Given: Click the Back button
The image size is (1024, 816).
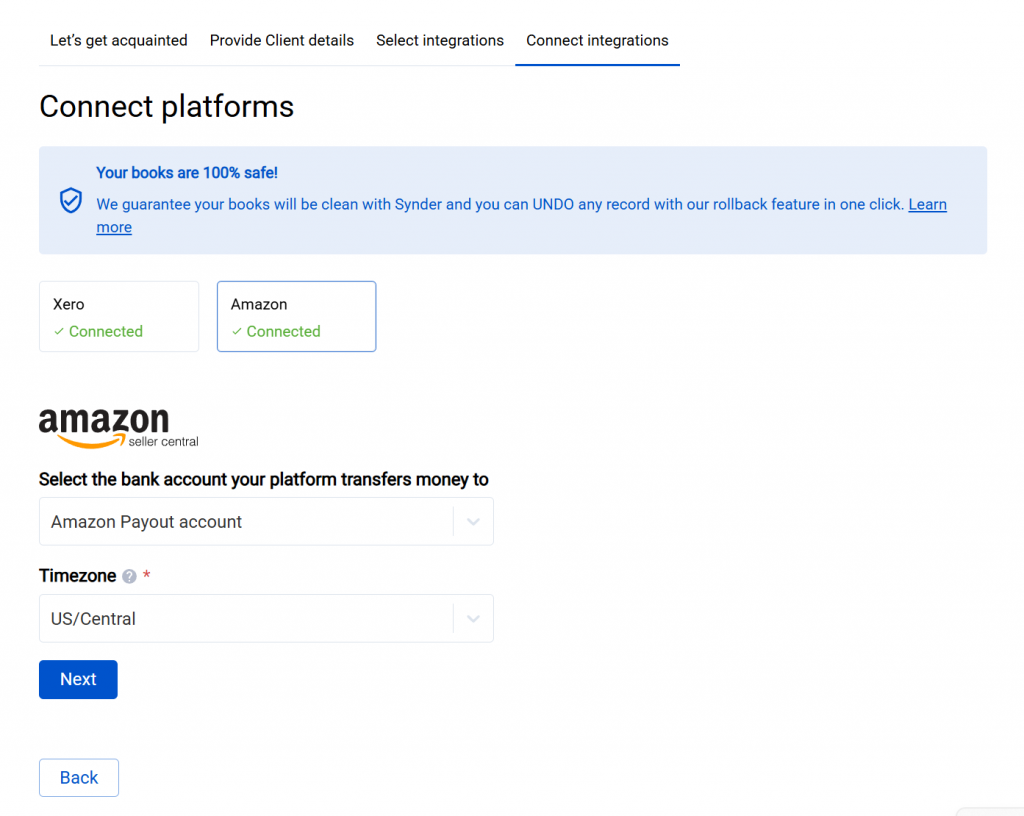Looking at the screenshot, I should 79,777.
